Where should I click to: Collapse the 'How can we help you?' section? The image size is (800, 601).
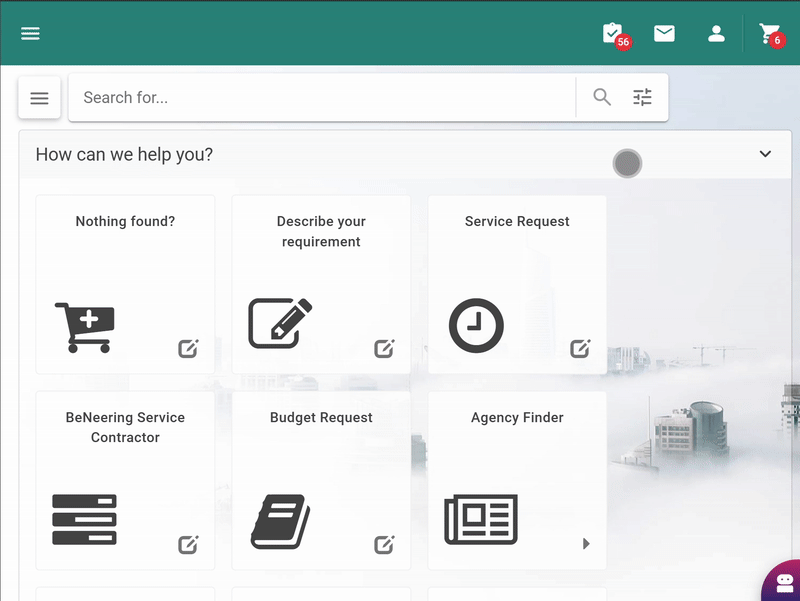point(765,154)
